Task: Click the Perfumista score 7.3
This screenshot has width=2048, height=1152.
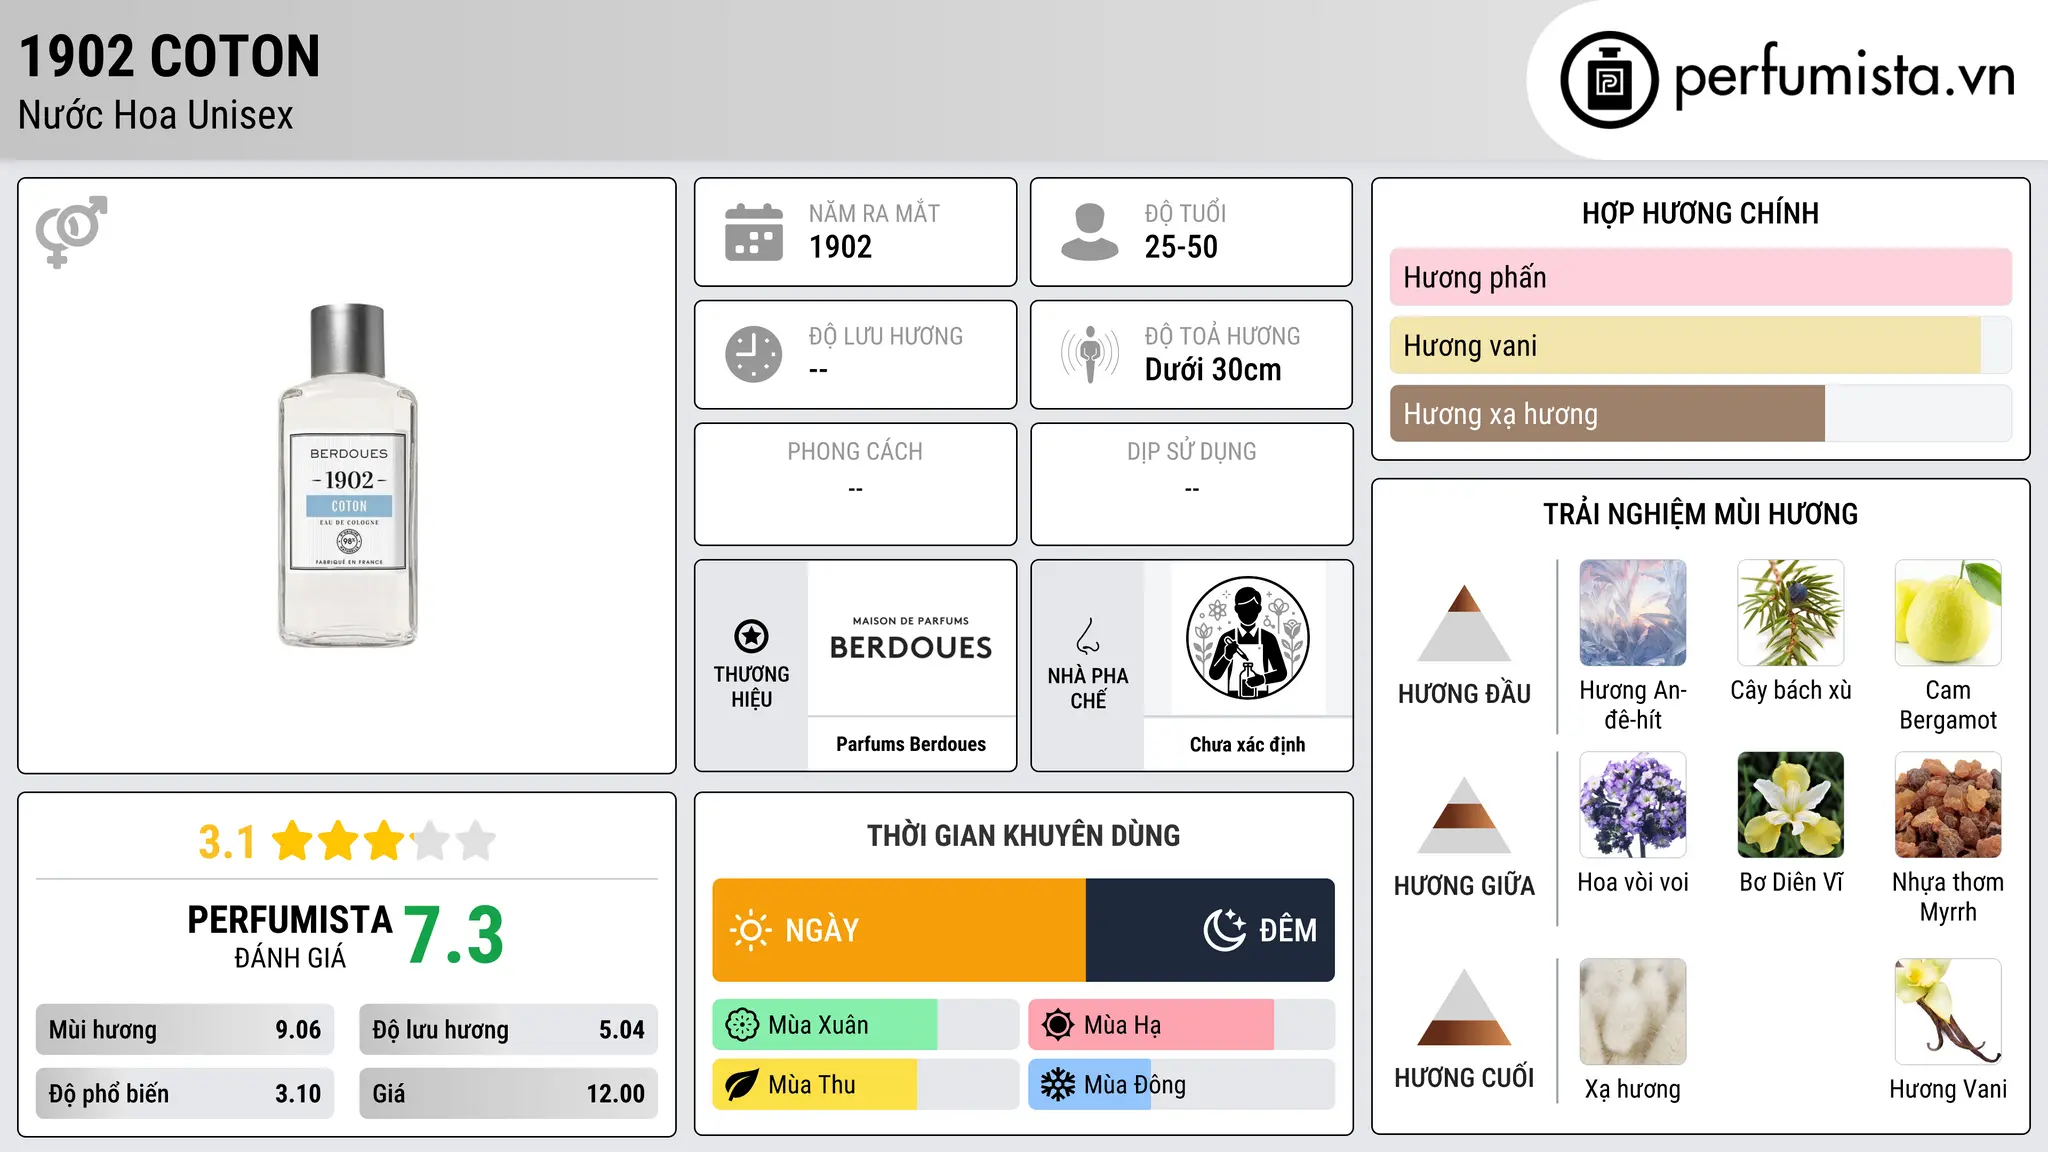Action: point(454,935)
